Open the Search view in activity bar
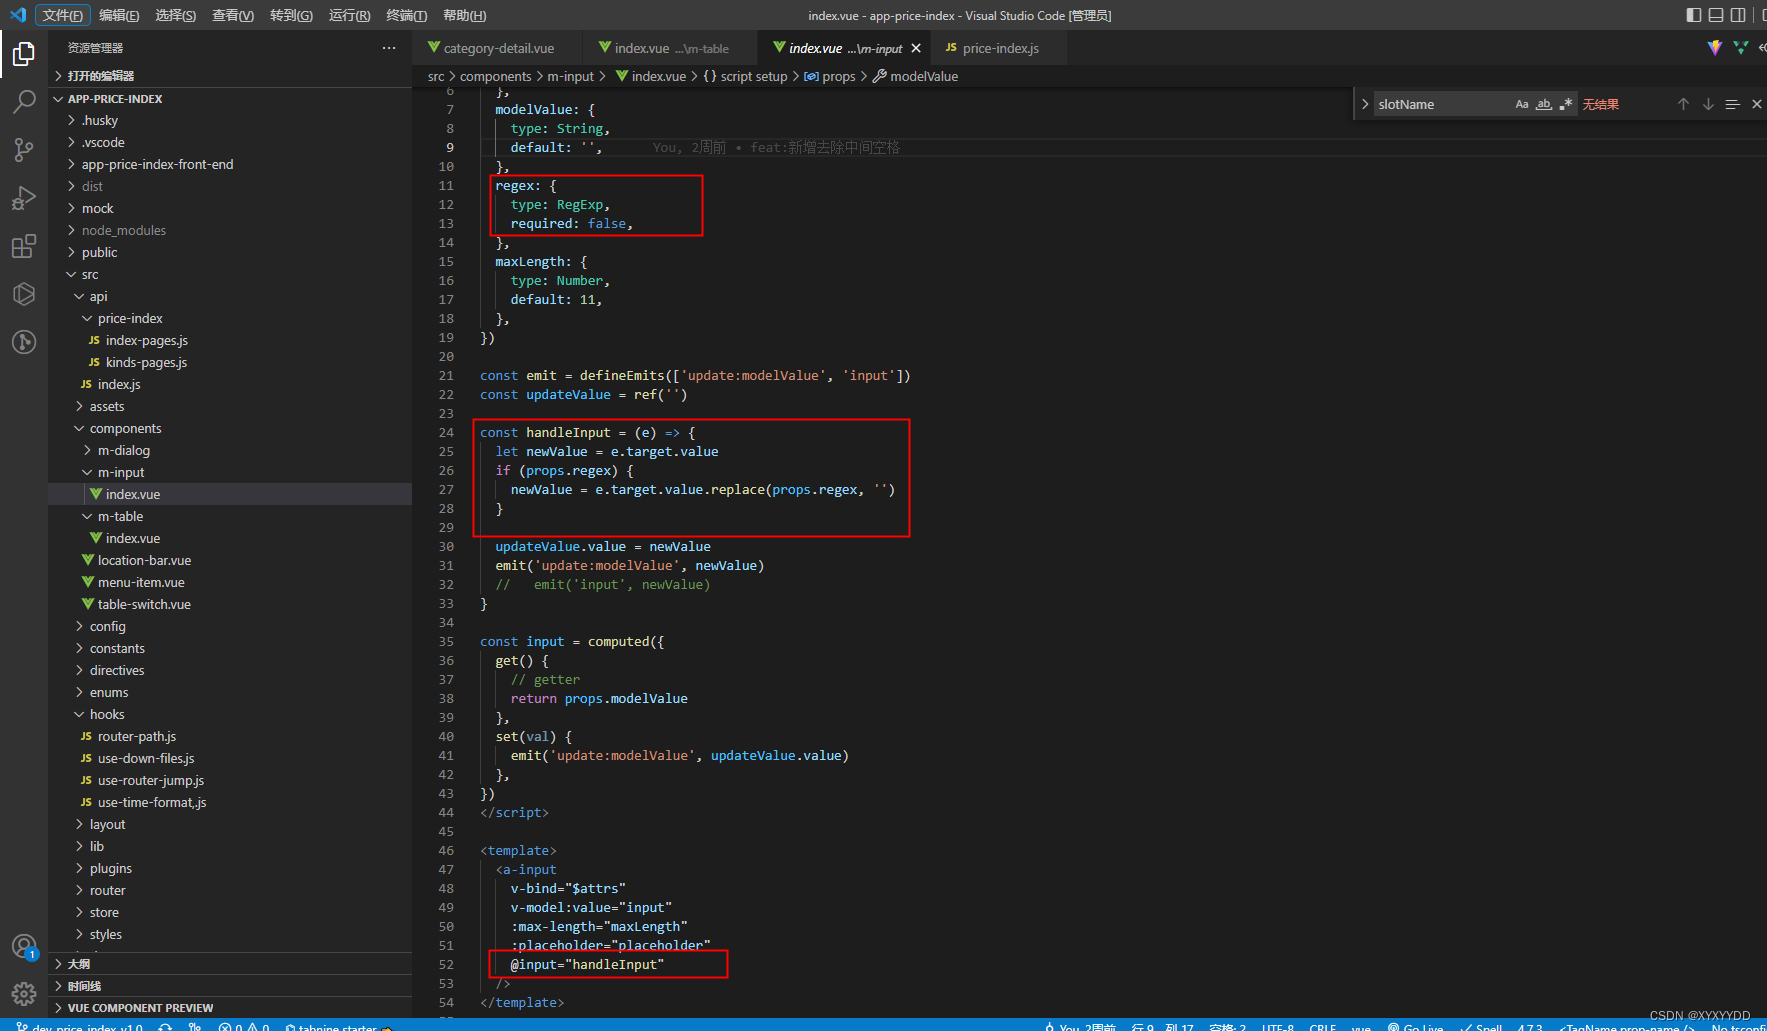Screen dimensions: 1767x1031 (24, 102)
